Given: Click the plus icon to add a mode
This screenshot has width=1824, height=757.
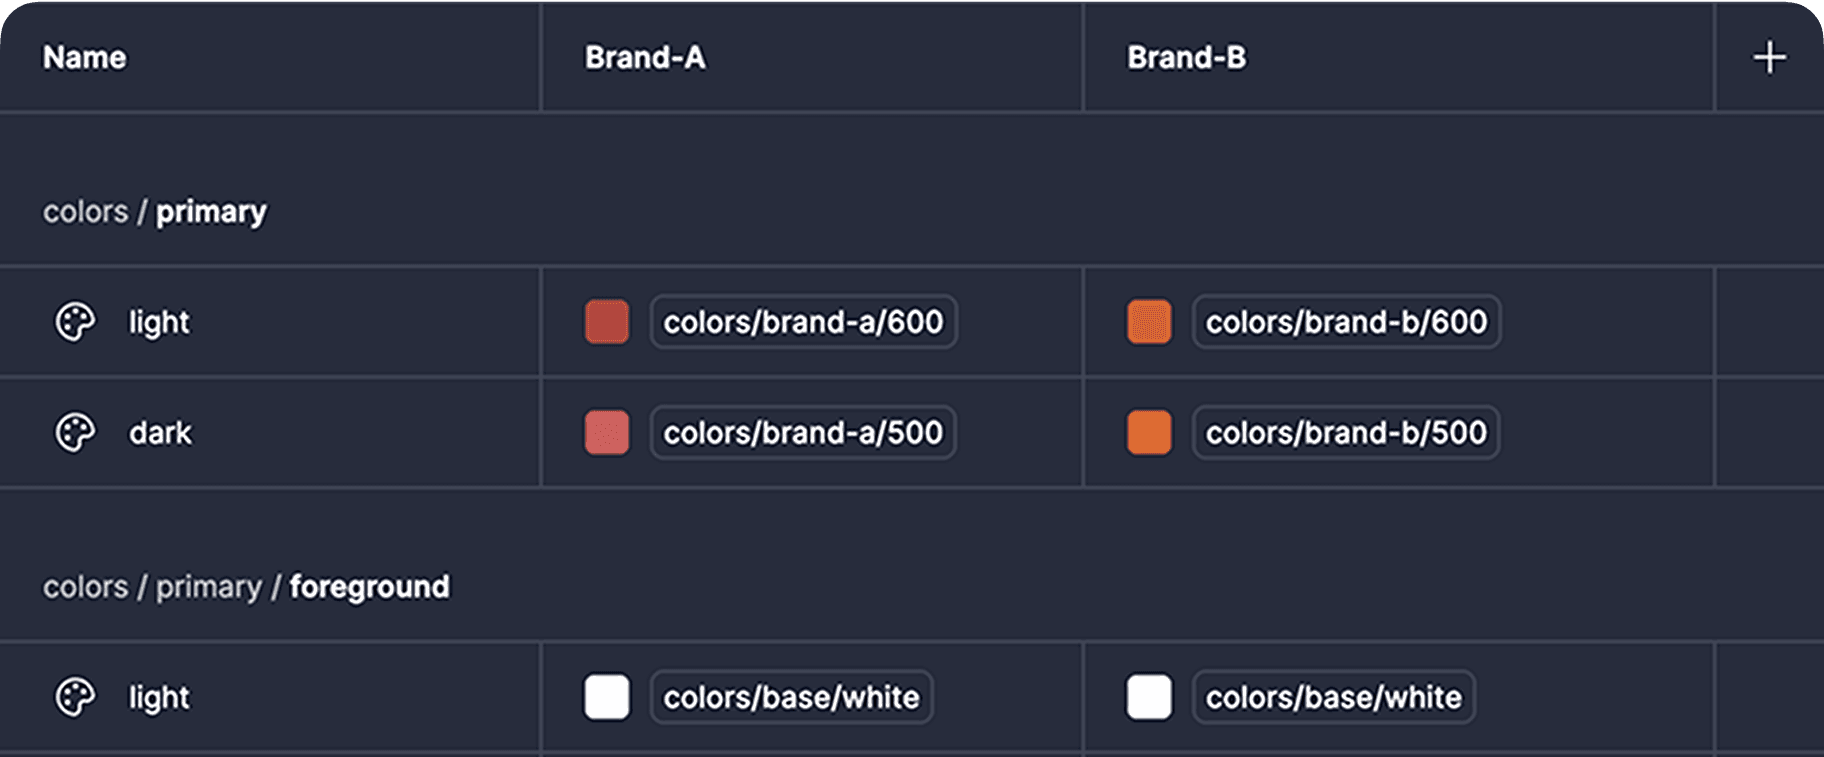Looking at the screenshot, I should click(x=1768, y=56).
